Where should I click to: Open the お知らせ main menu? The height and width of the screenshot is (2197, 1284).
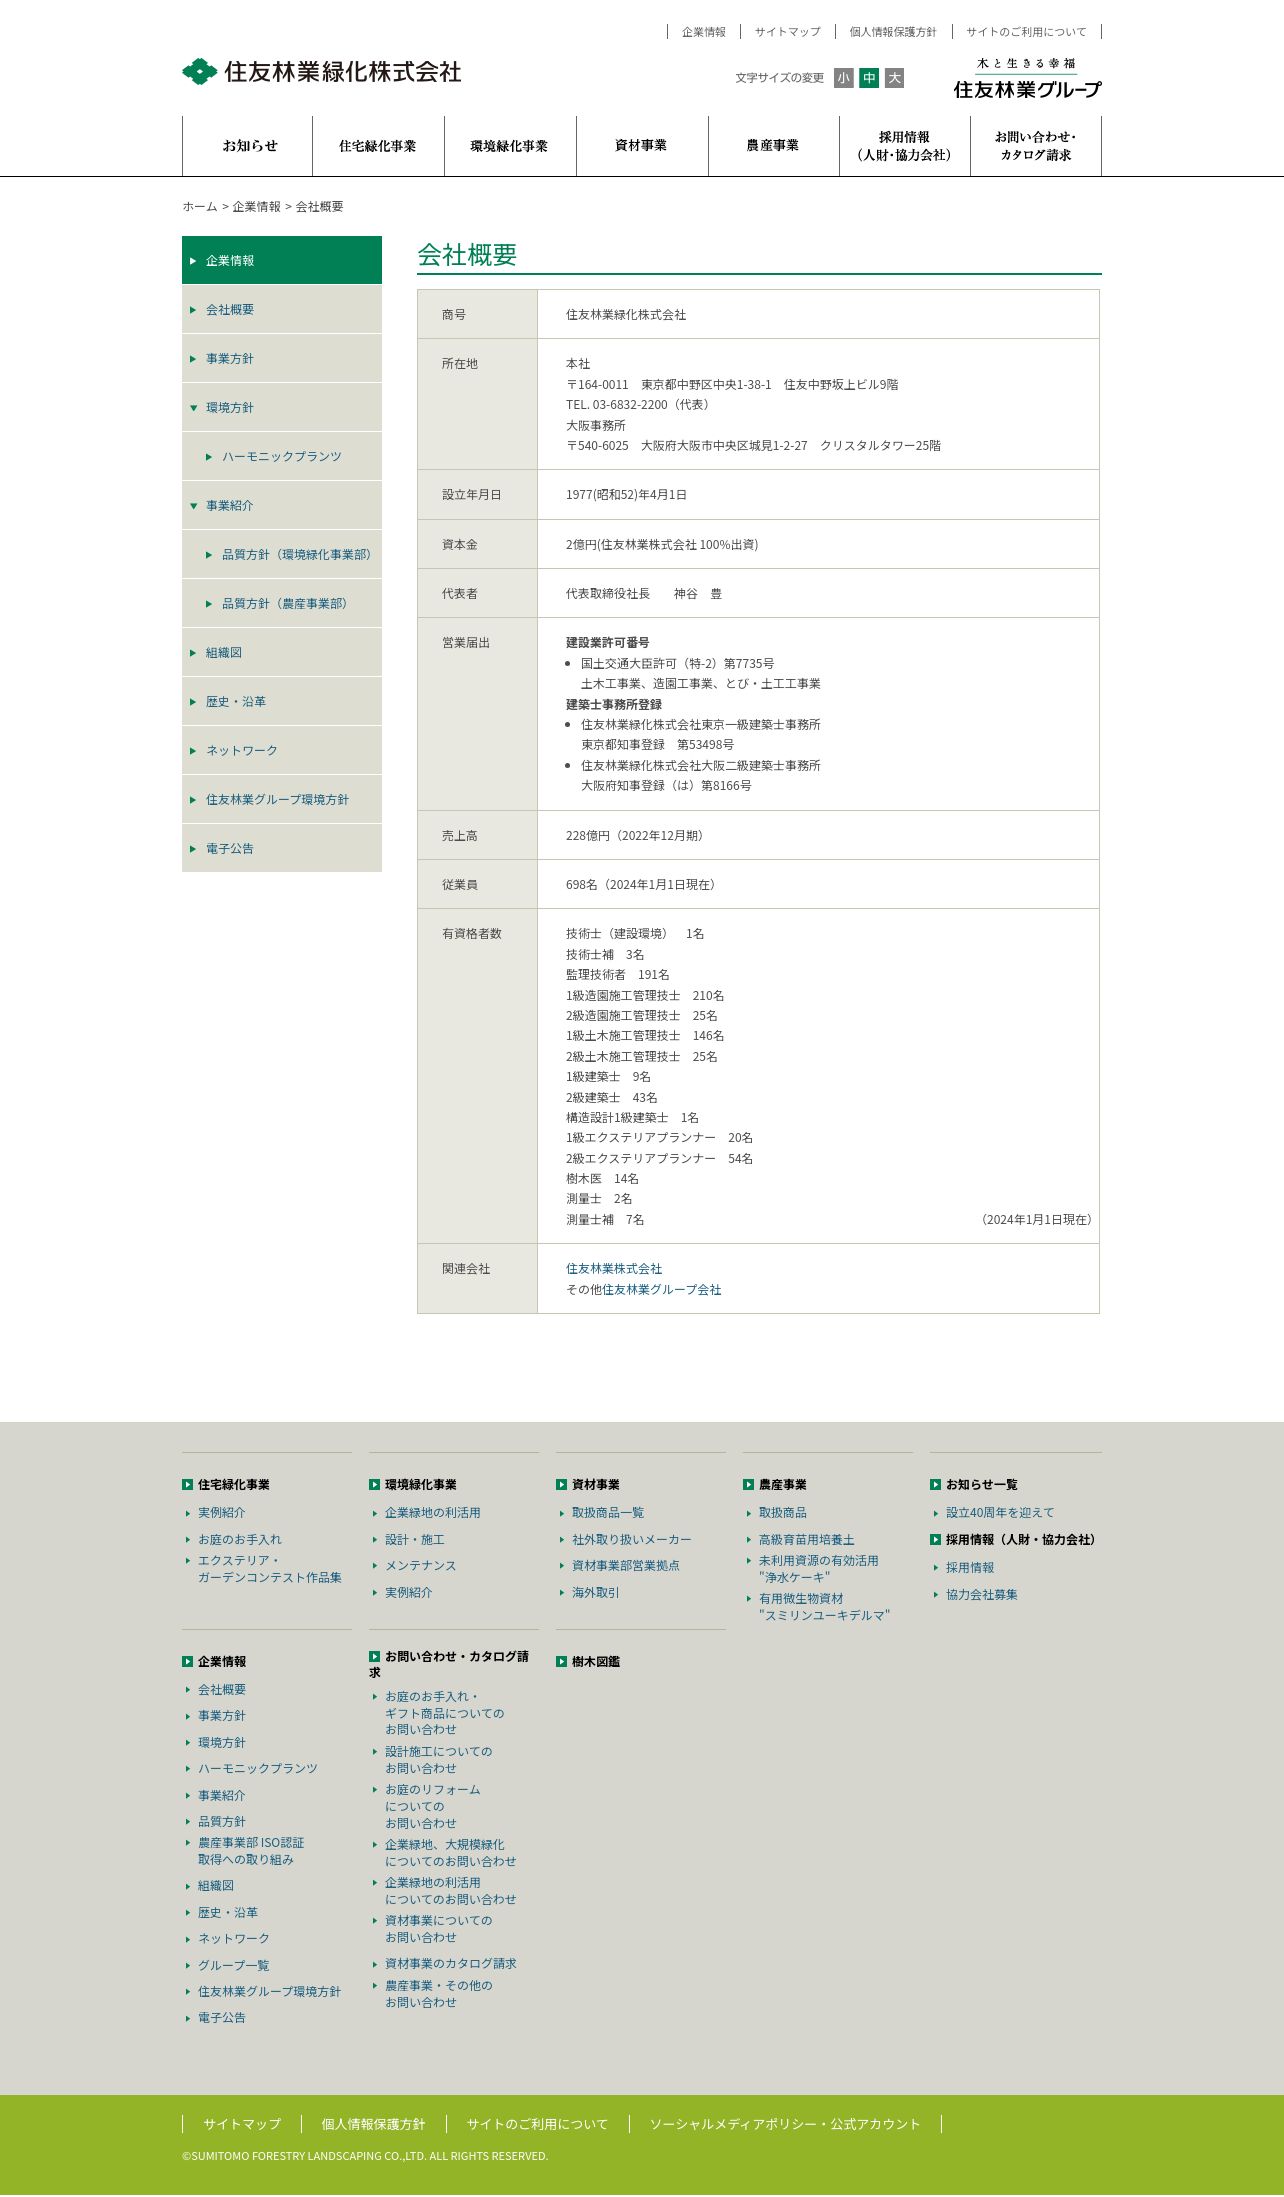248,146
